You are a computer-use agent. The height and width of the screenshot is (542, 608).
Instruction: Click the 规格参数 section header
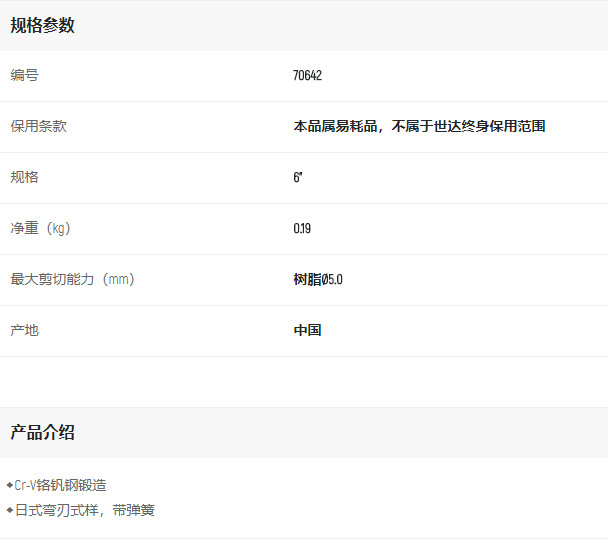[x=42, y=26]
